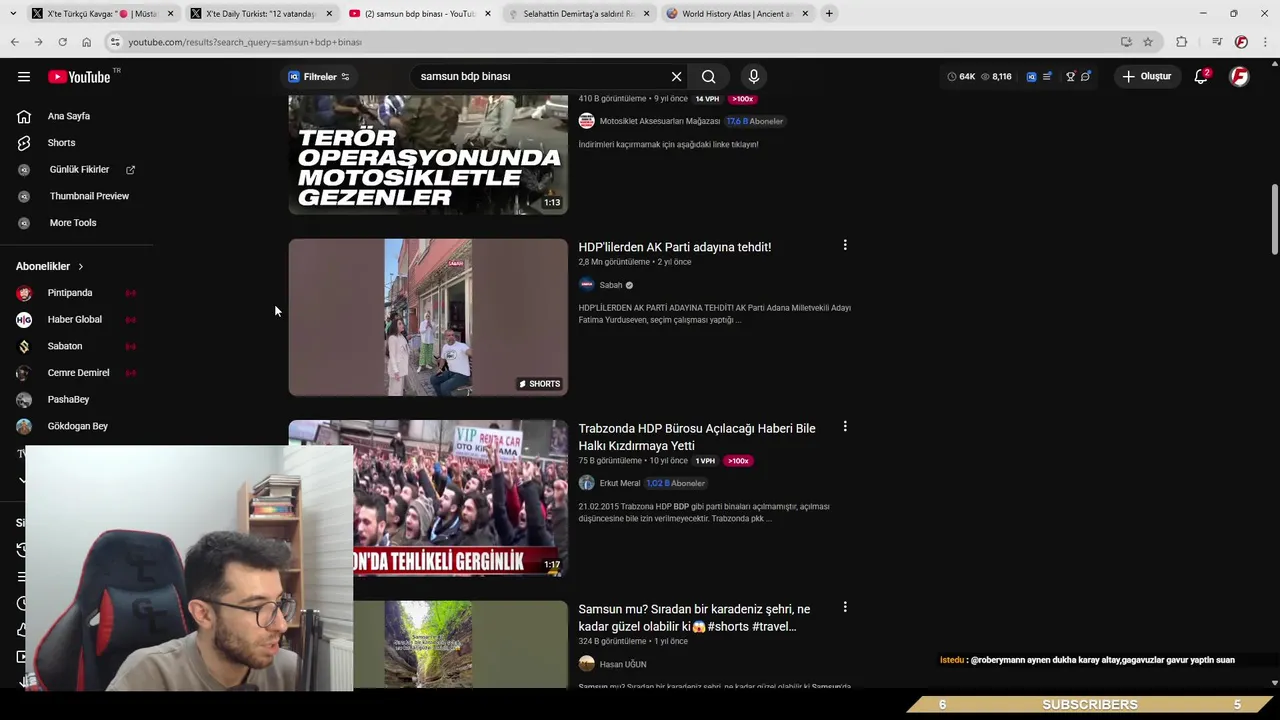Close the World History Atlas tab

805,14
